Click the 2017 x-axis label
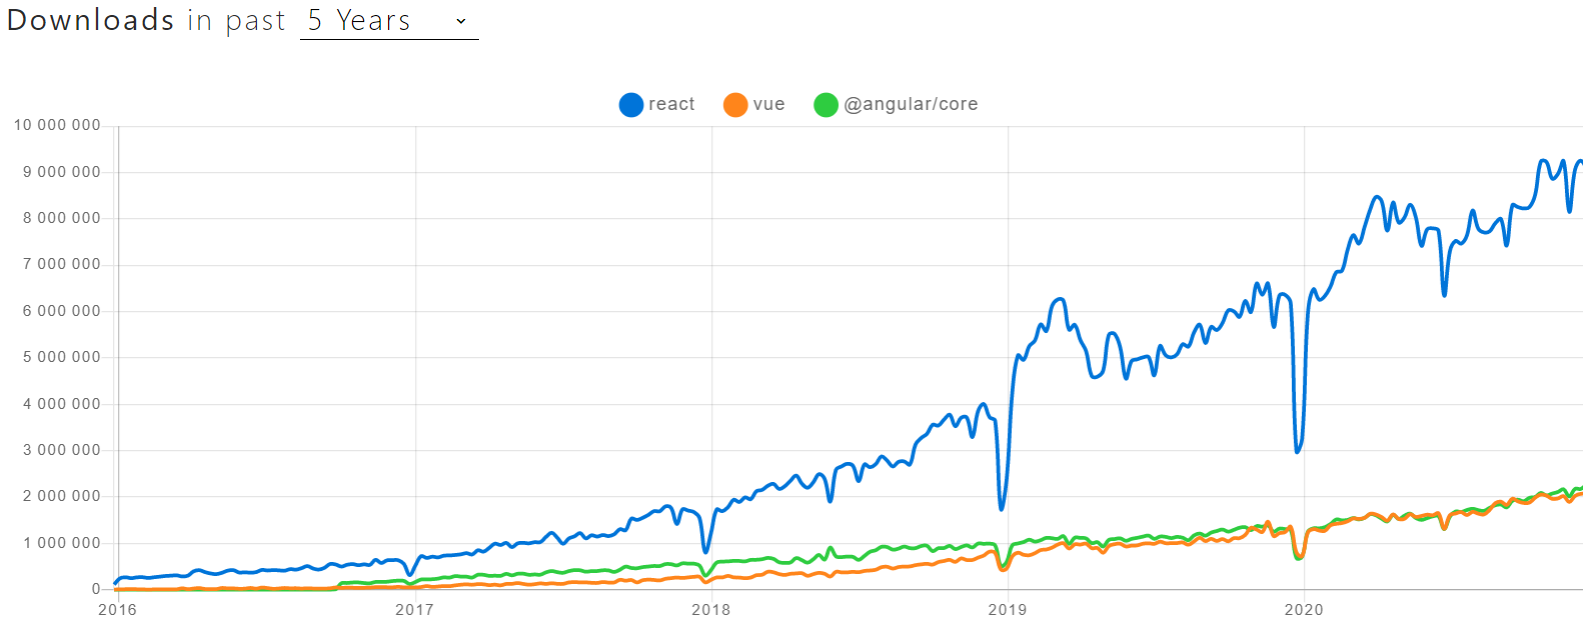The image size is (1583, 623). click(x=414, y=609)
